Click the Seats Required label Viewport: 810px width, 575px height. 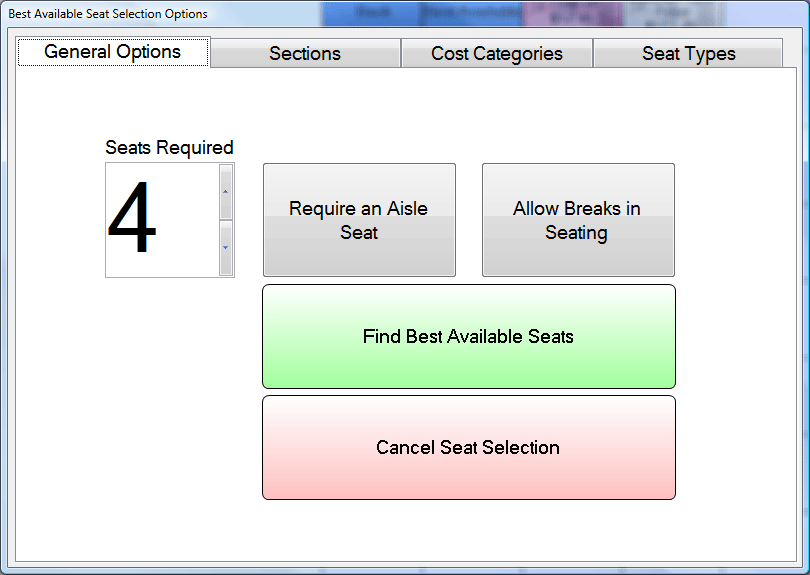169,147
